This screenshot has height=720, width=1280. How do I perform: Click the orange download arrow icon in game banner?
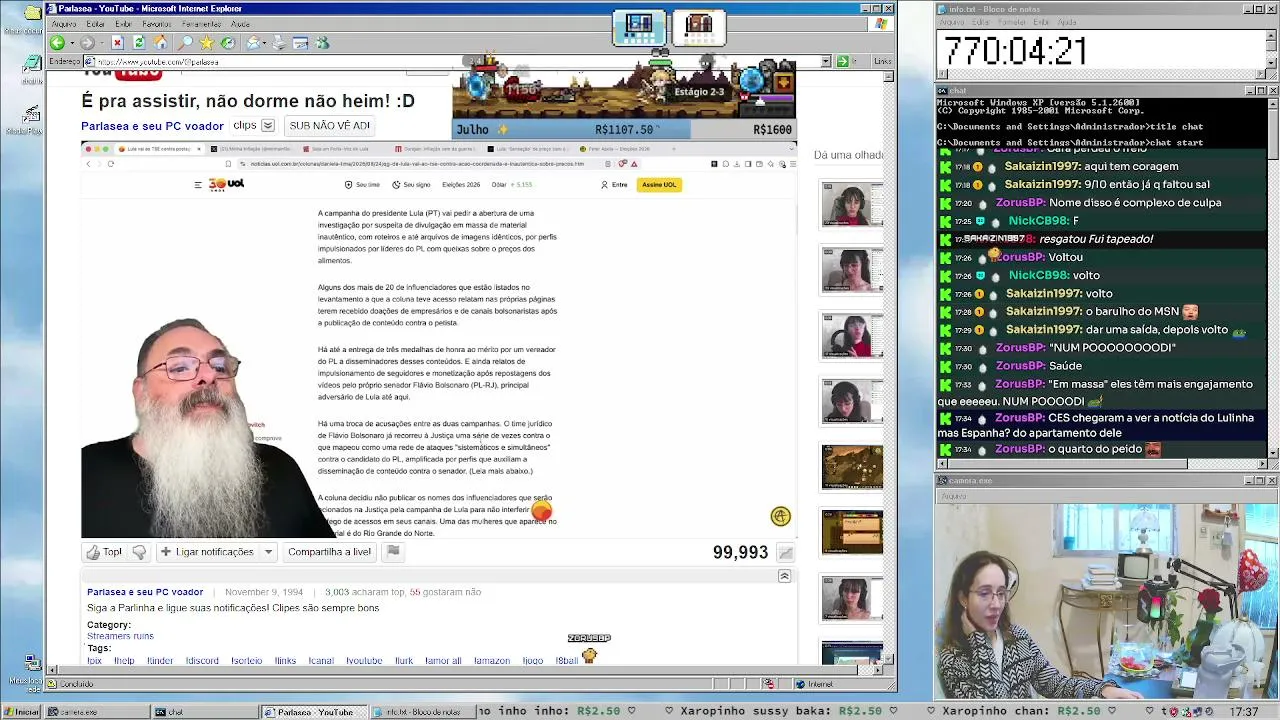(783, 82)
